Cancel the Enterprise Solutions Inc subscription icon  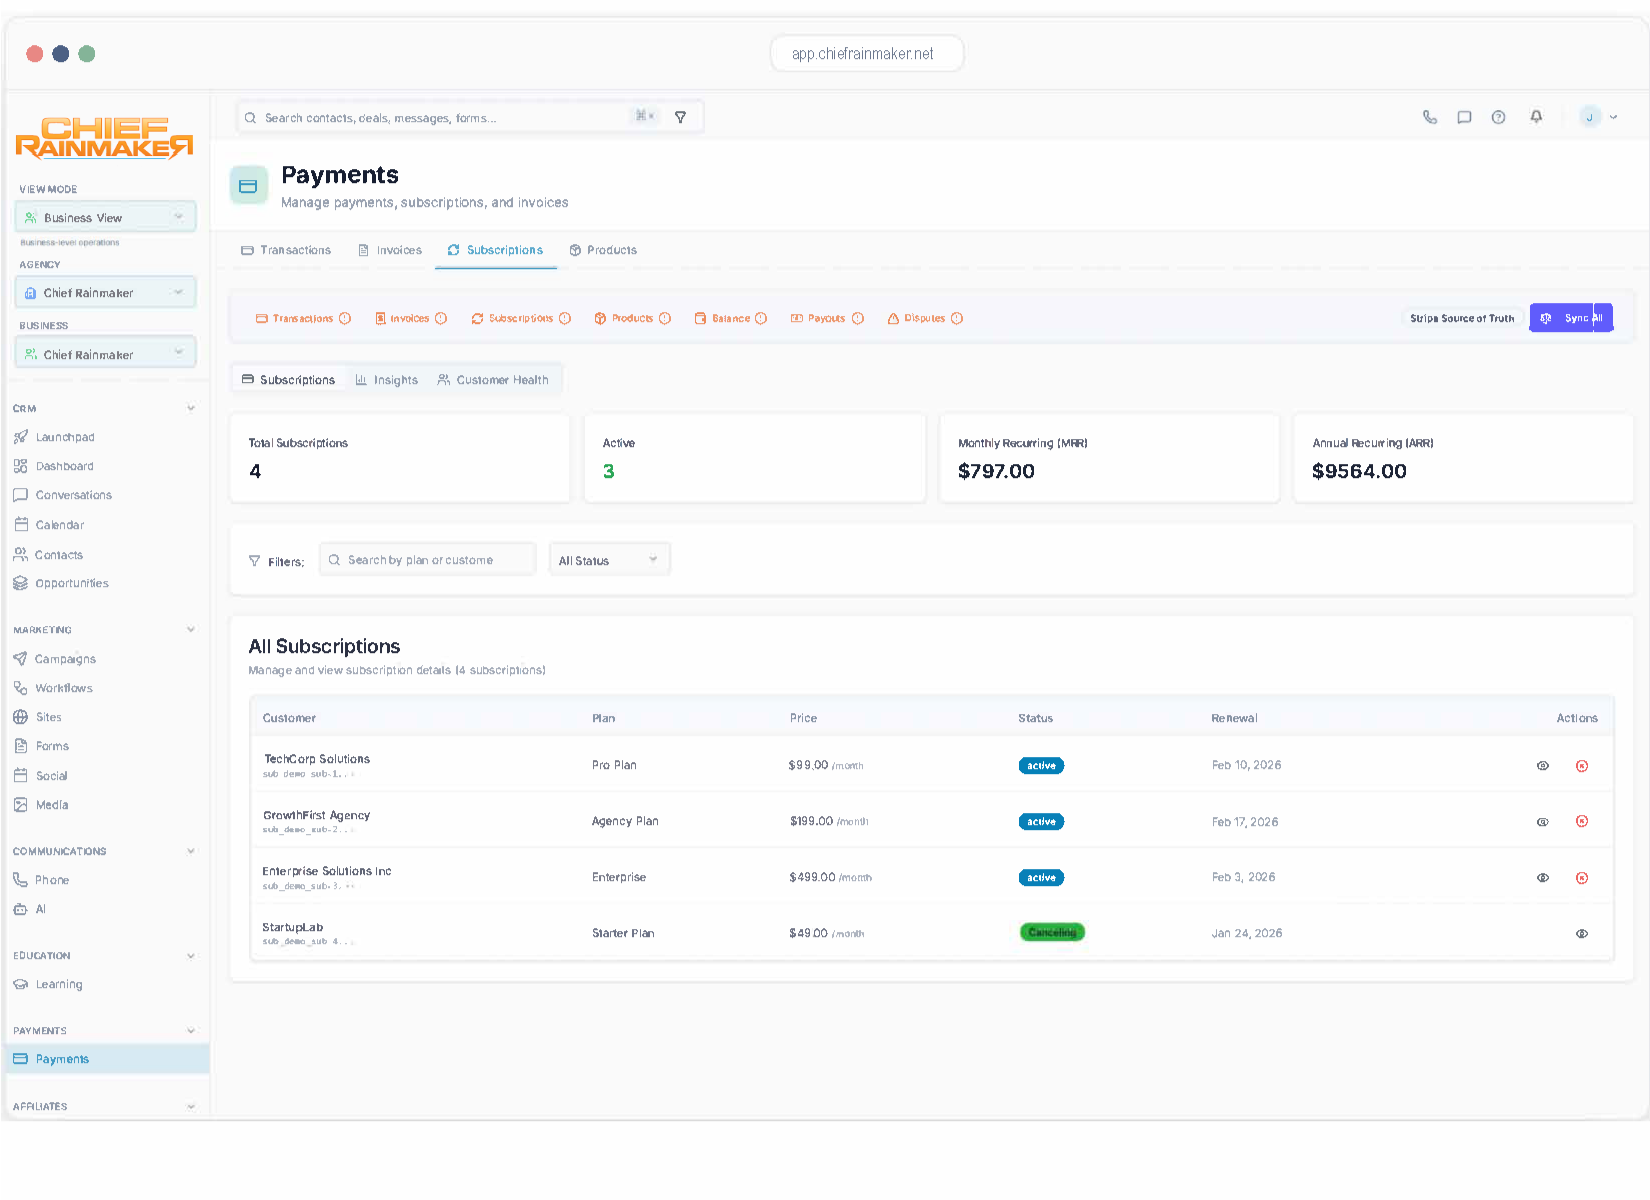click(1582, 878)
